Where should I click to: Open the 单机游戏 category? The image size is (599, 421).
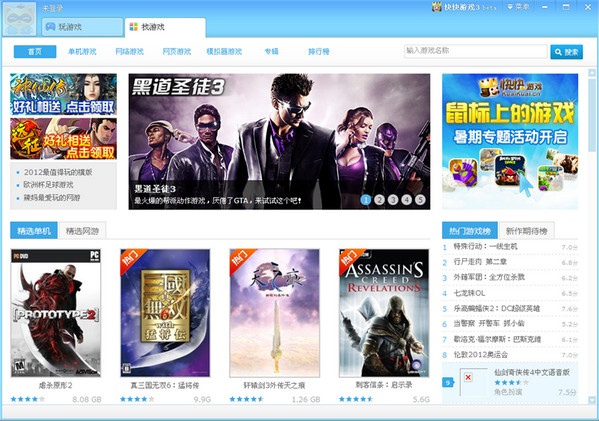[82, 52]
